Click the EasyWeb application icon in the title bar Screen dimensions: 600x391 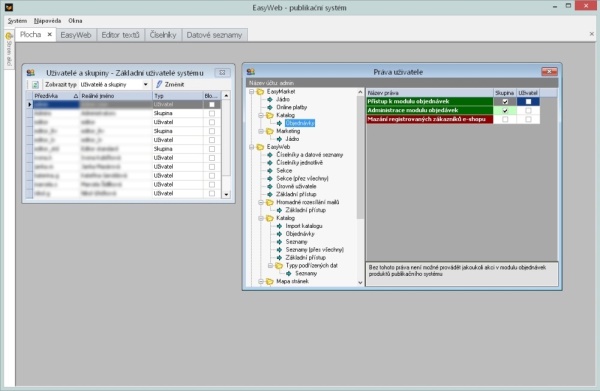(8, 7)
